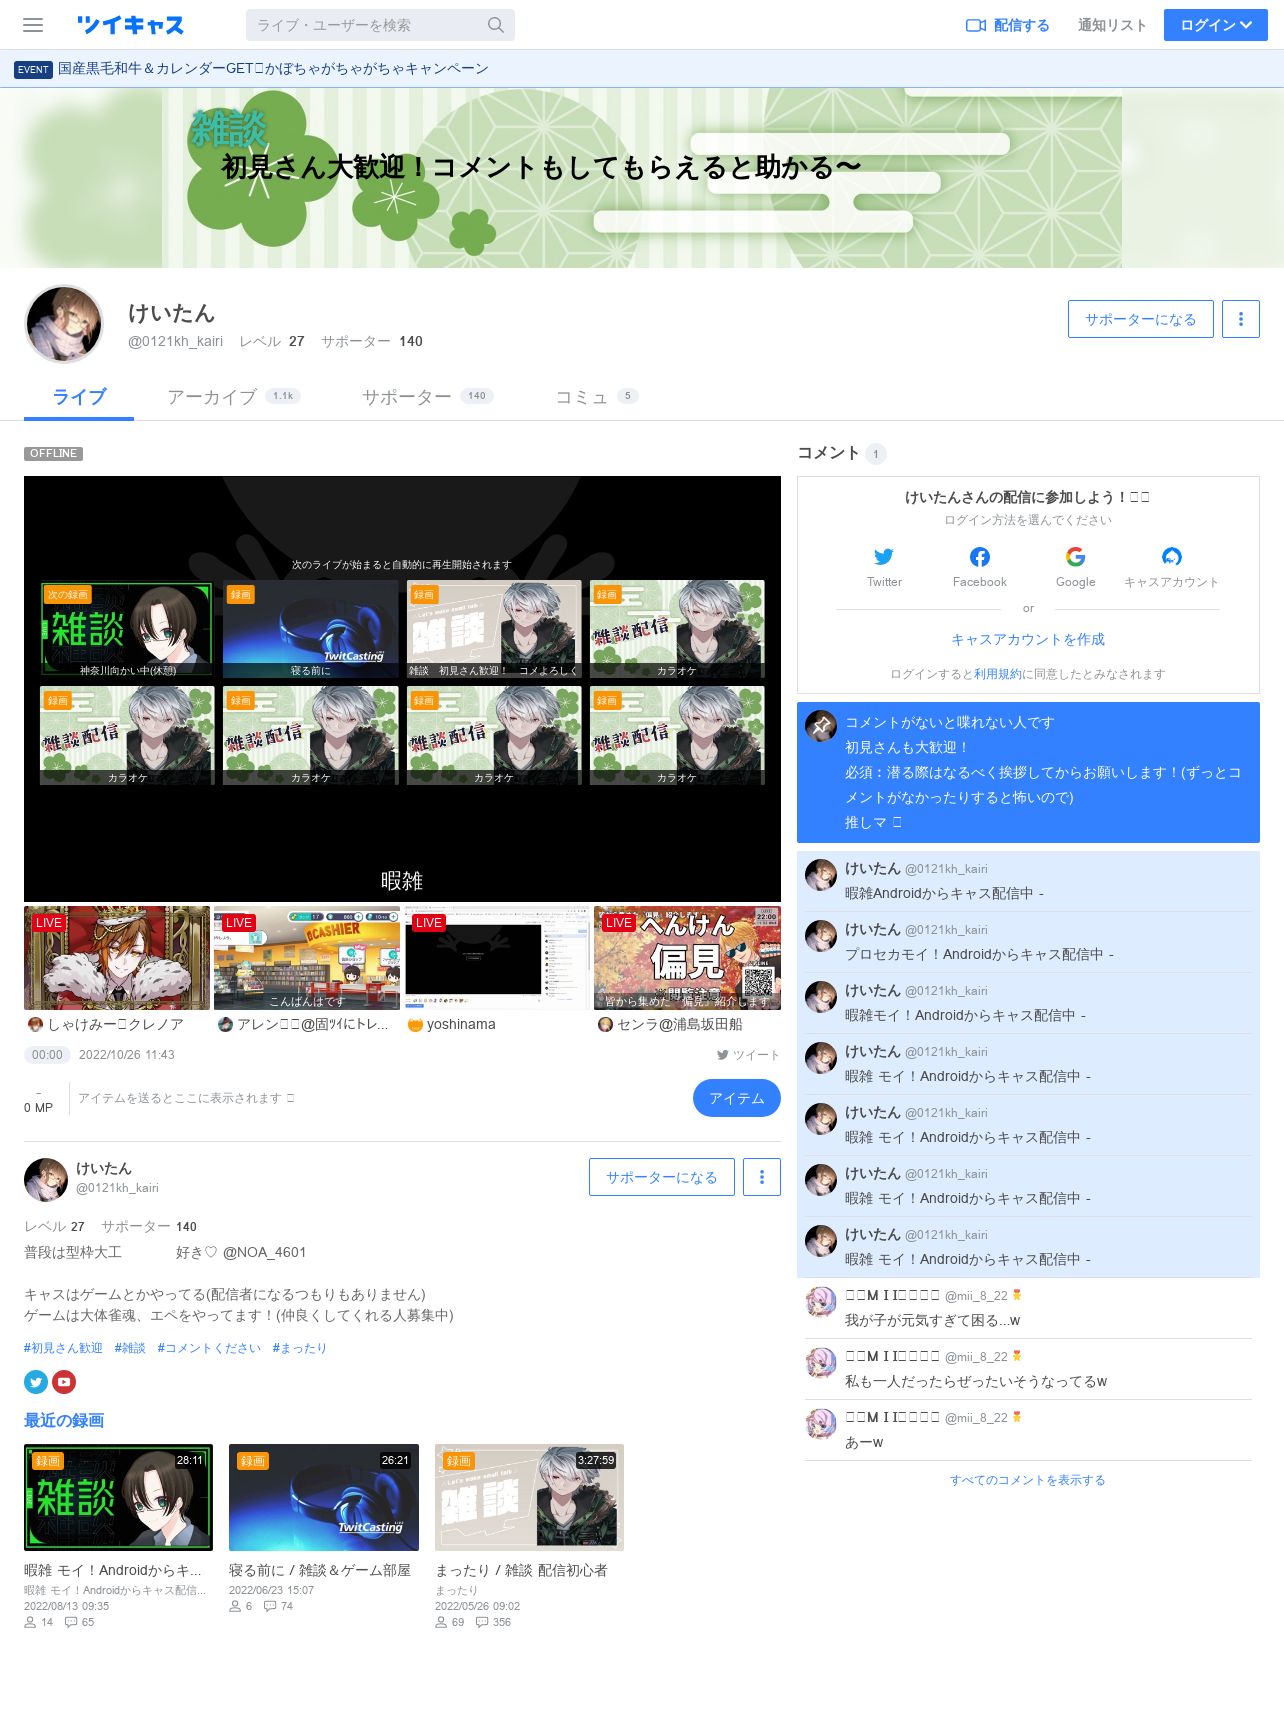The image size is (1284, 1714).
Task: Click title 寝る前に / 雑談＆ゲーム部屋
Action: [320, 1570]
